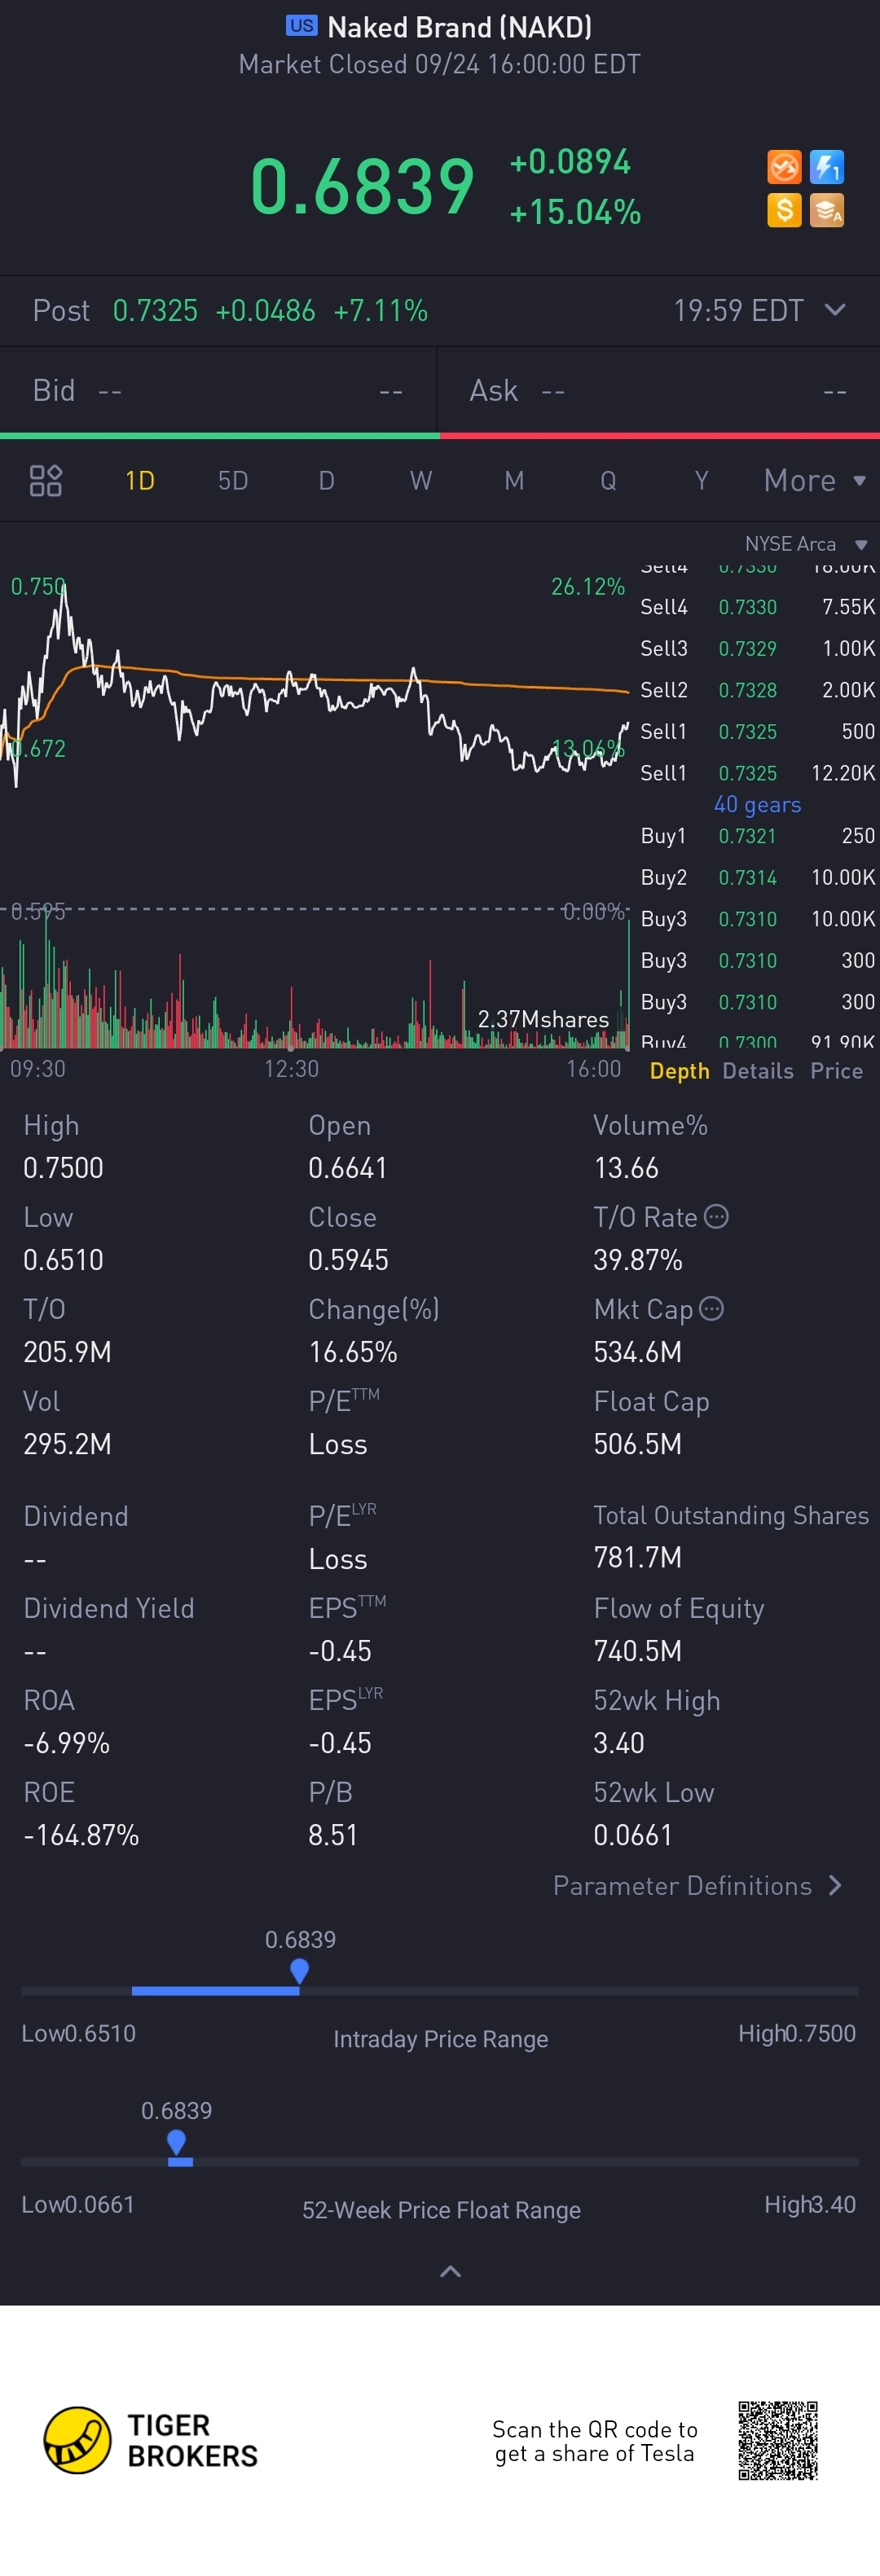Tap the Volume% 13.66 value
This screenshot has width=880, height=2576.
[626, 1167]
